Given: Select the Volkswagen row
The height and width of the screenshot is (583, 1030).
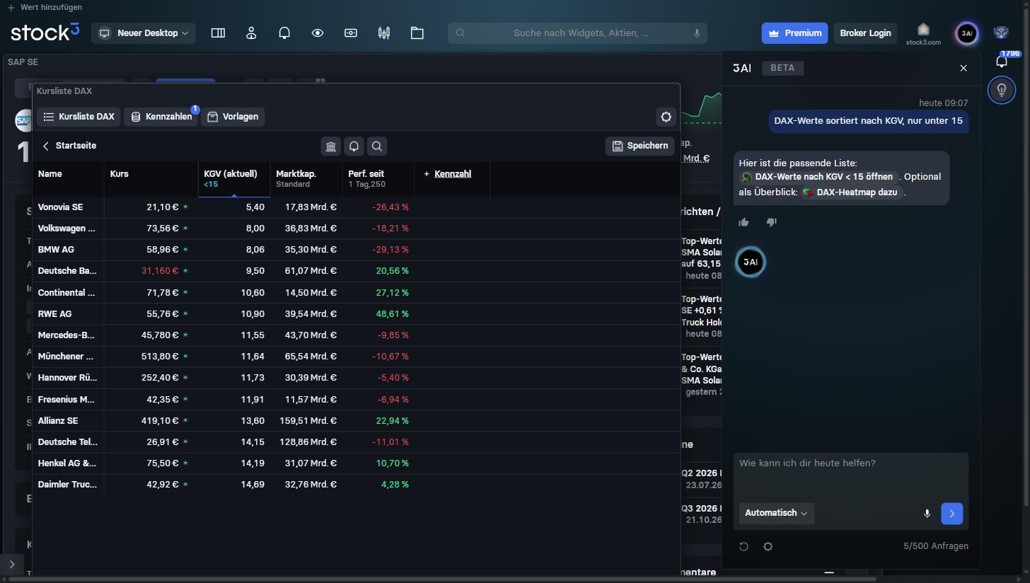Looking at the screenshot, I should pyautogui.click(x=356, y=228).
